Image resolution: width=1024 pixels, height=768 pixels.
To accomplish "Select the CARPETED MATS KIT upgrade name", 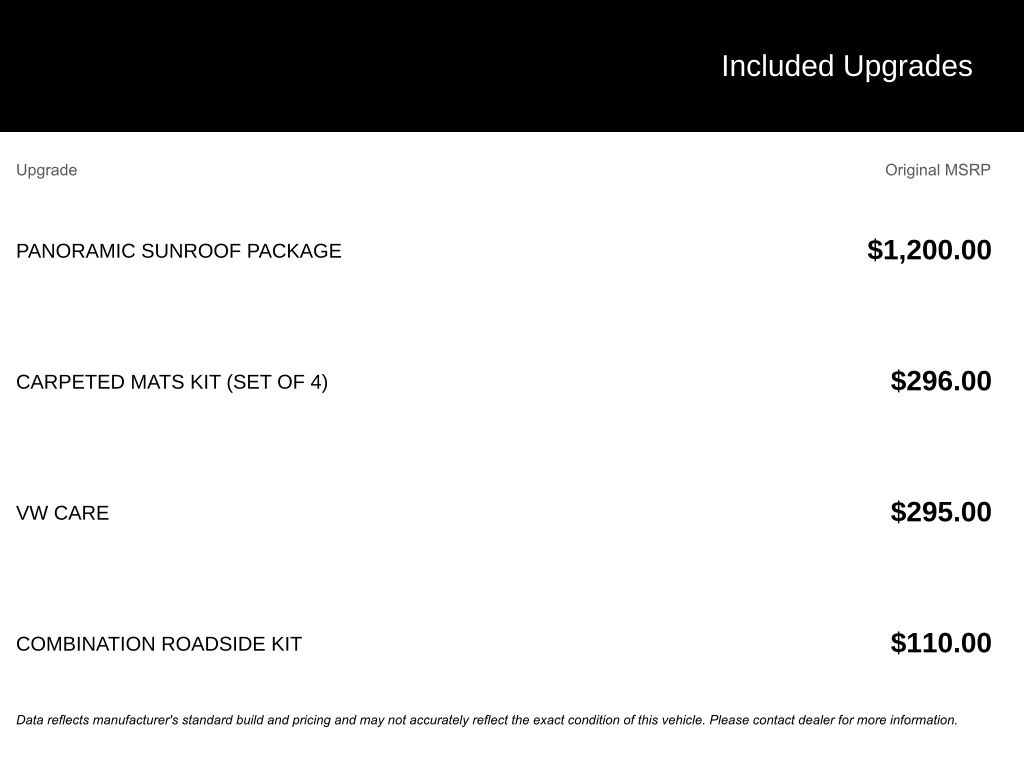I will (171, 382).
